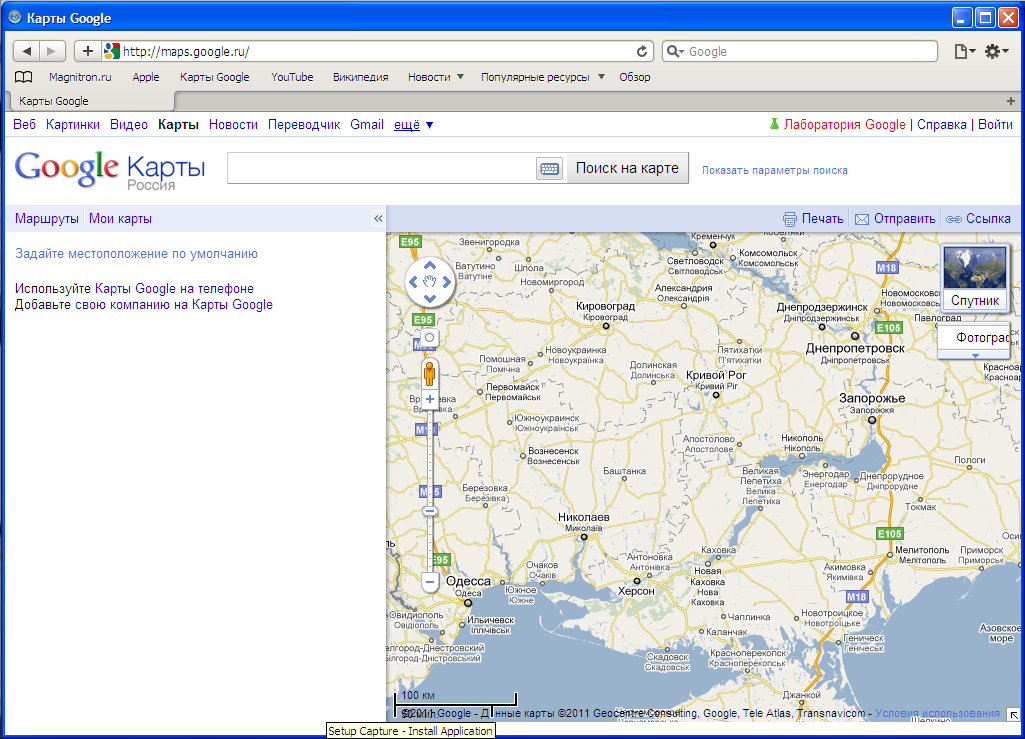Image resolution: width=1025 pixels, height=739 pixels.
Task: Go forward with the browser forward arrow
Action: 52,51
